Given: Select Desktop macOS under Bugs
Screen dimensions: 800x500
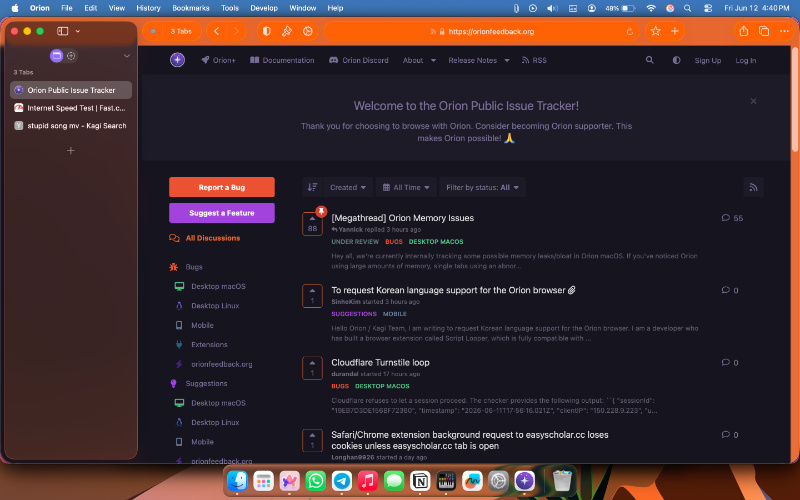Looking at the screenshot, I should pos(210,286).
